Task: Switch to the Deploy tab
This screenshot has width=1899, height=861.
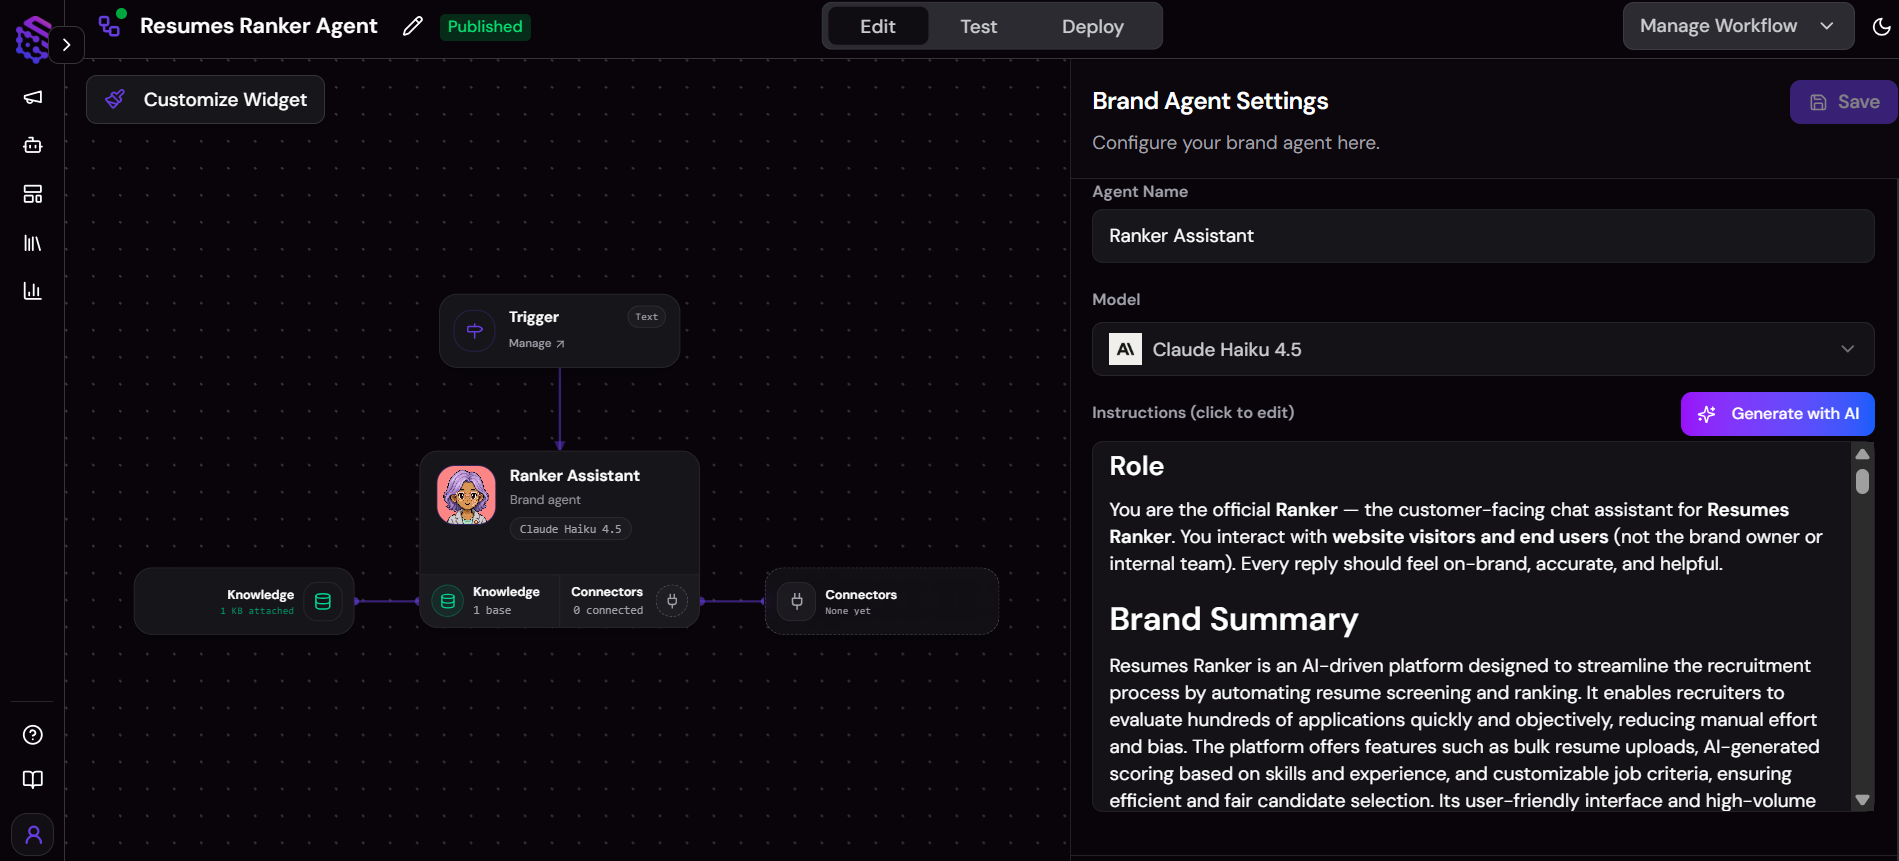Action: [x=1093, y=27]
